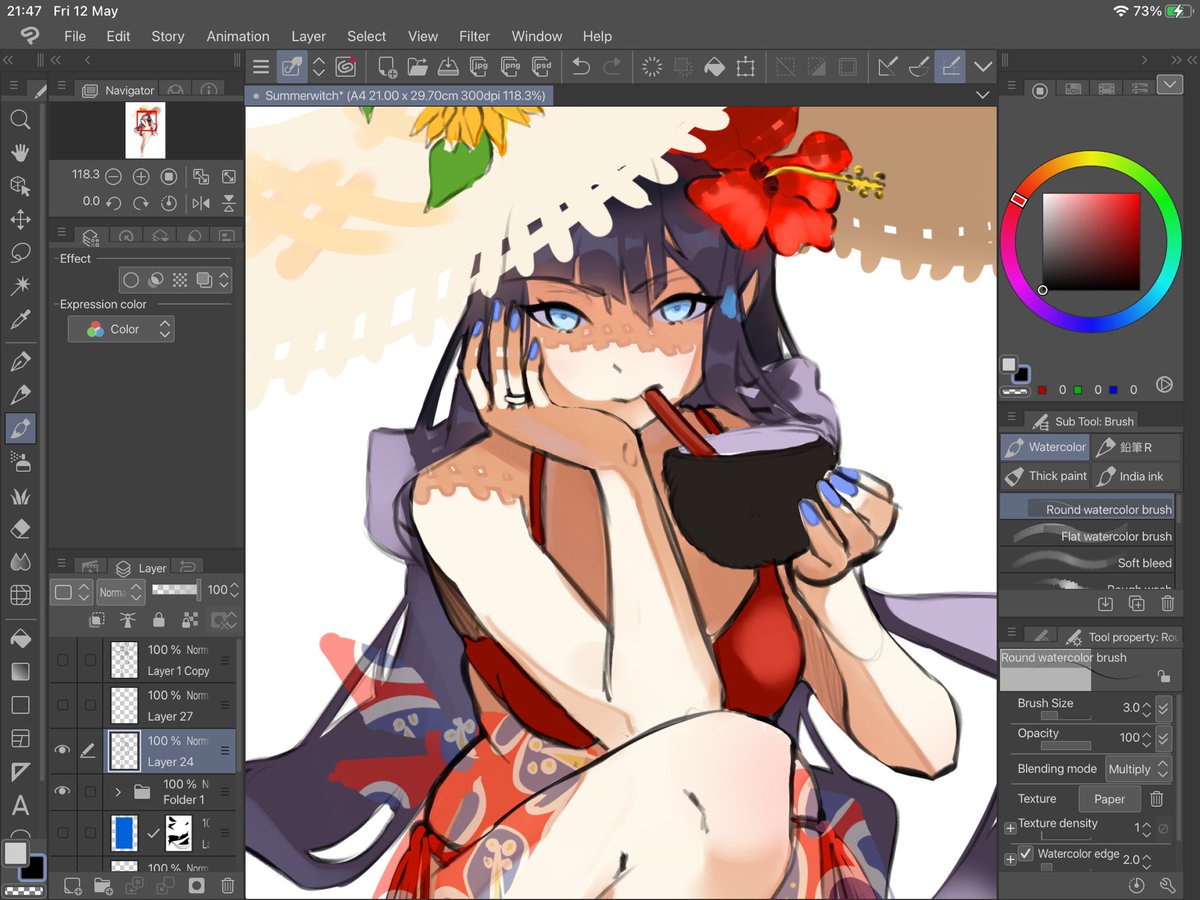
Task: Select the Text tool
Action: [20, 806]
